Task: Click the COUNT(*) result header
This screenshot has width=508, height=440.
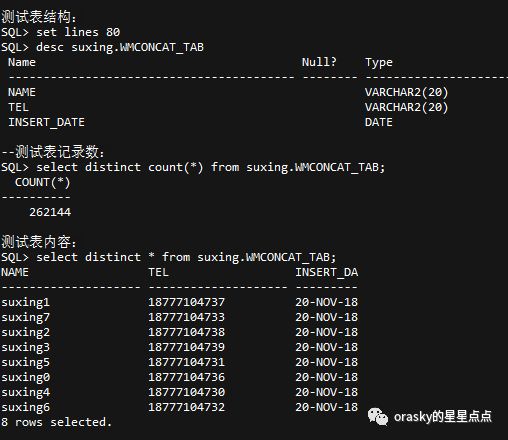Action: (42, 182)
